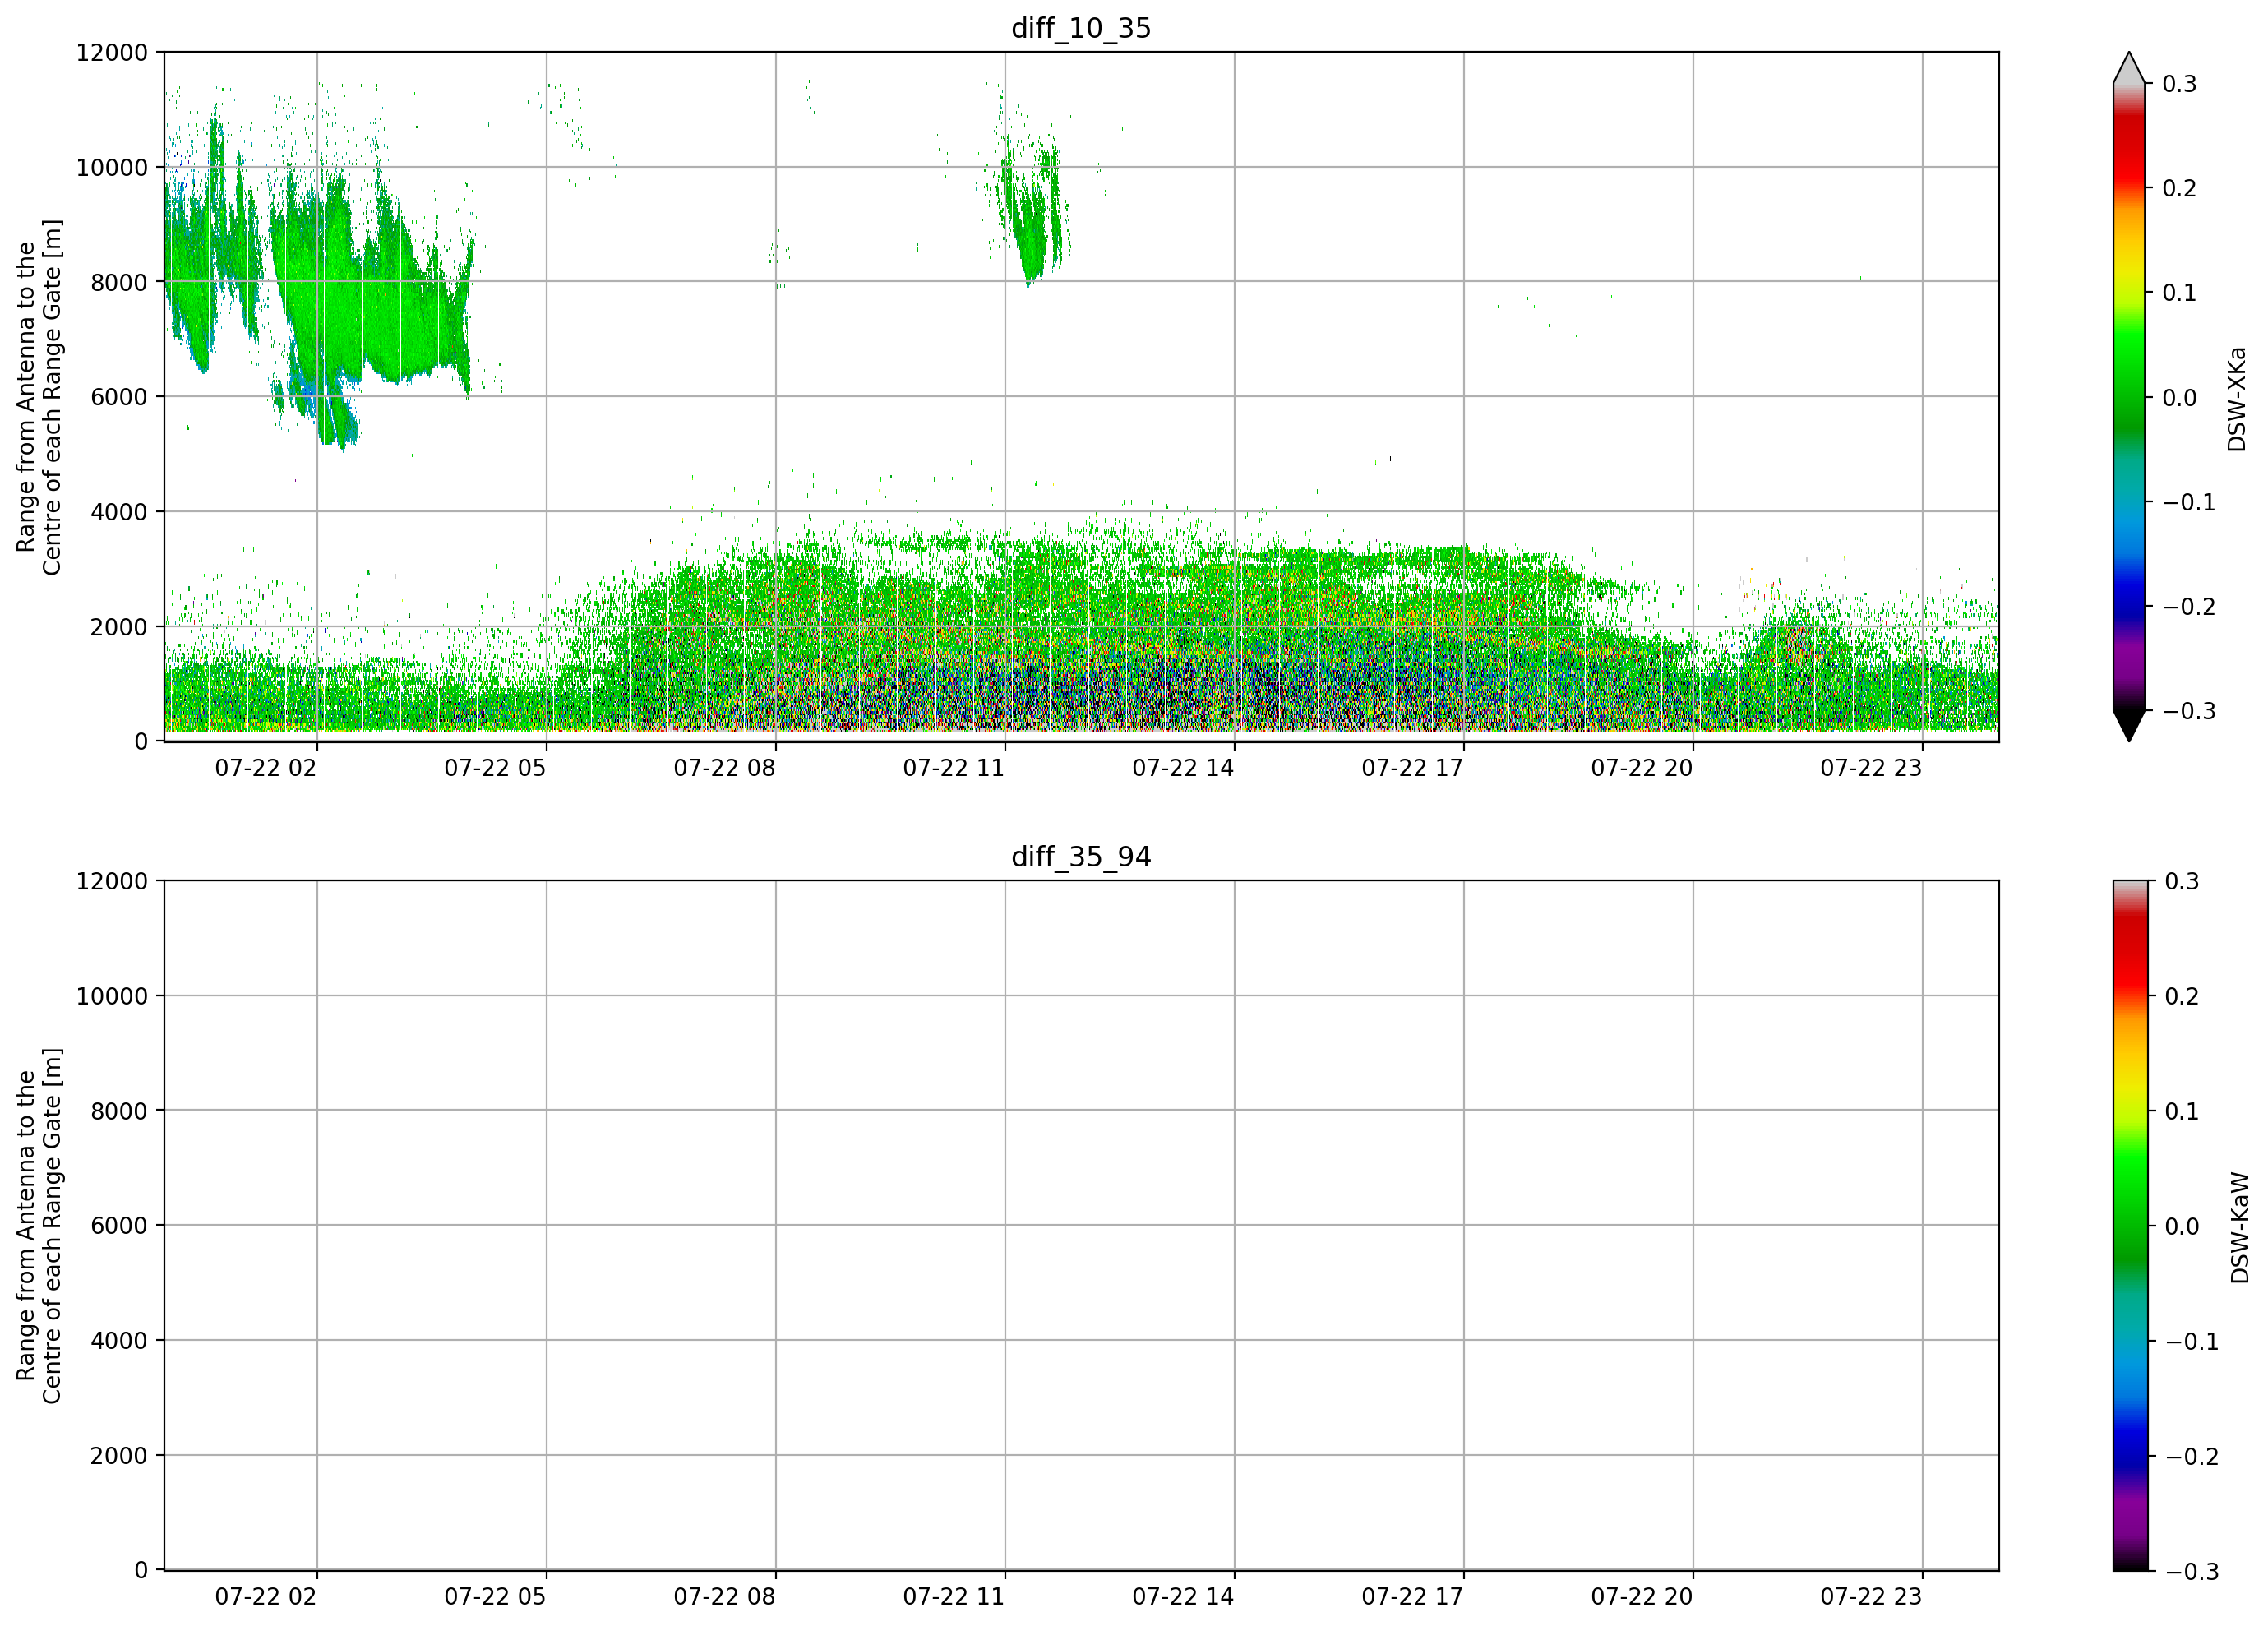Viewport: 2268px width, 1626px height.
Task: Click the DSW-KaW colorbar label
Action: pyautogui.click(x=2239, y=1228)
